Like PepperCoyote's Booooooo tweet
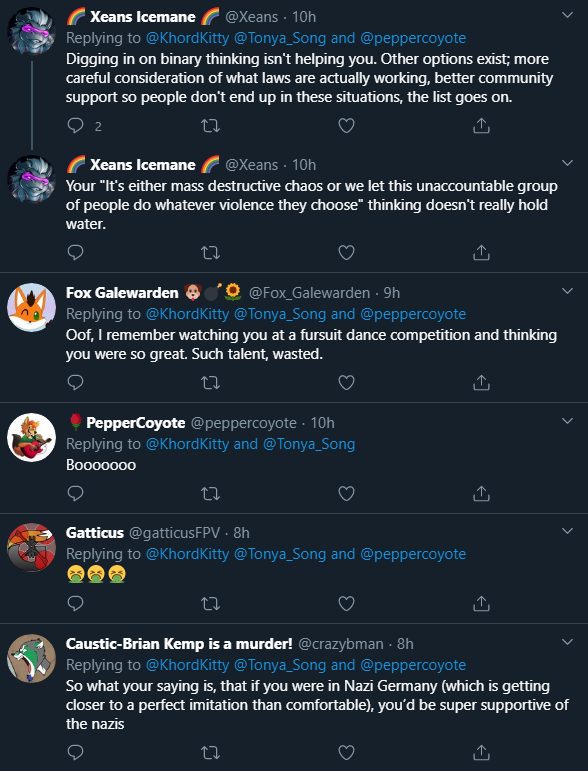588x771 pixels. [x=346, y=493]
